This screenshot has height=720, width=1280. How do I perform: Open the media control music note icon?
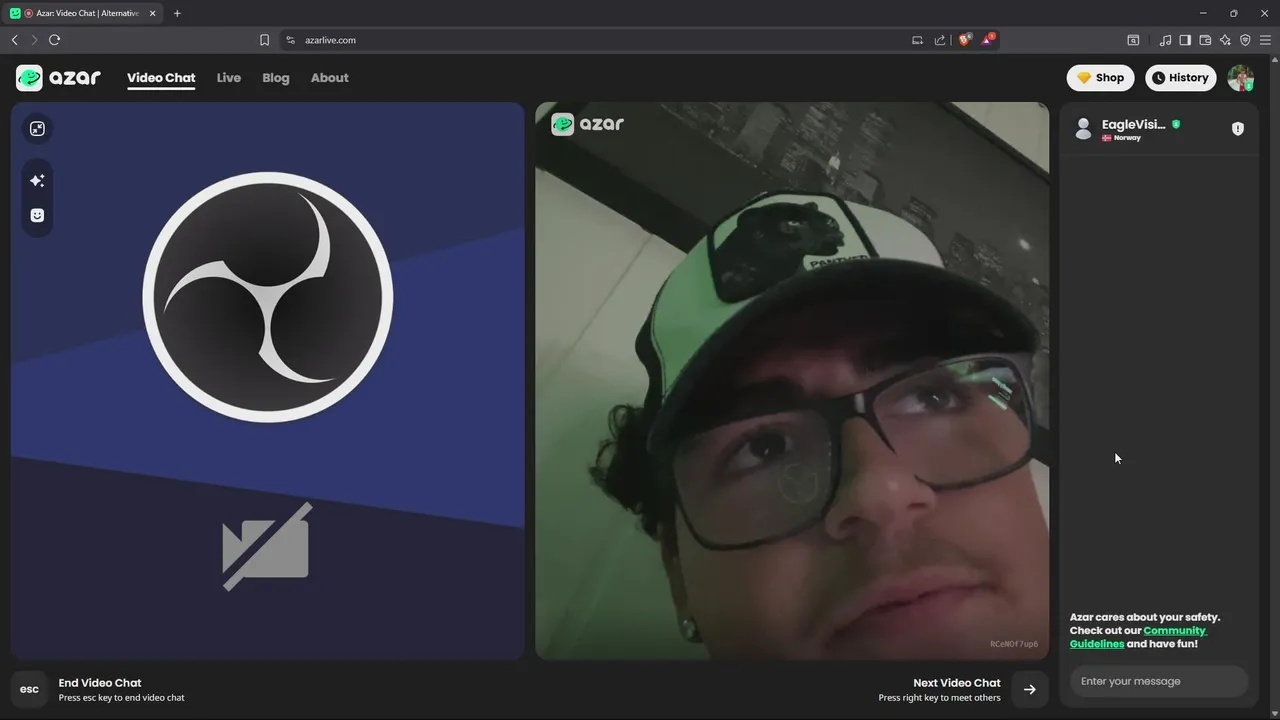[1165, 40]
